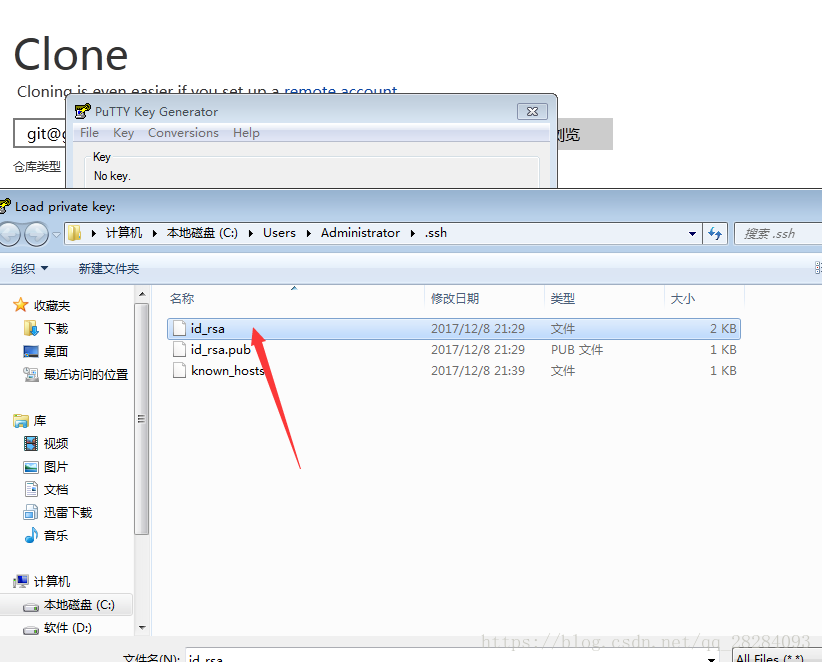Open the 图片 library
This screenshot has height=662, width=822.
(x=46, y=466)
